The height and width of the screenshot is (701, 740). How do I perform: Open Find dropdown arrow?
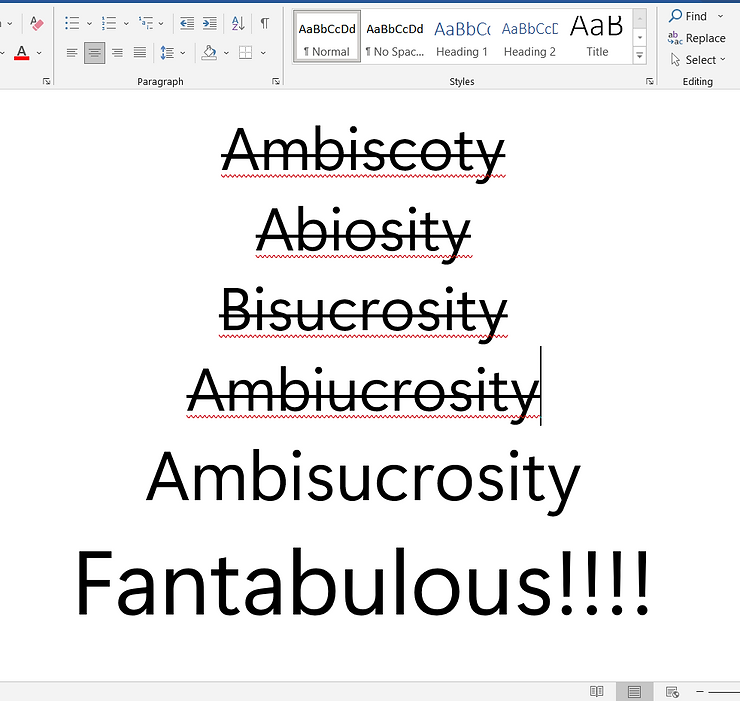point(721,16)
